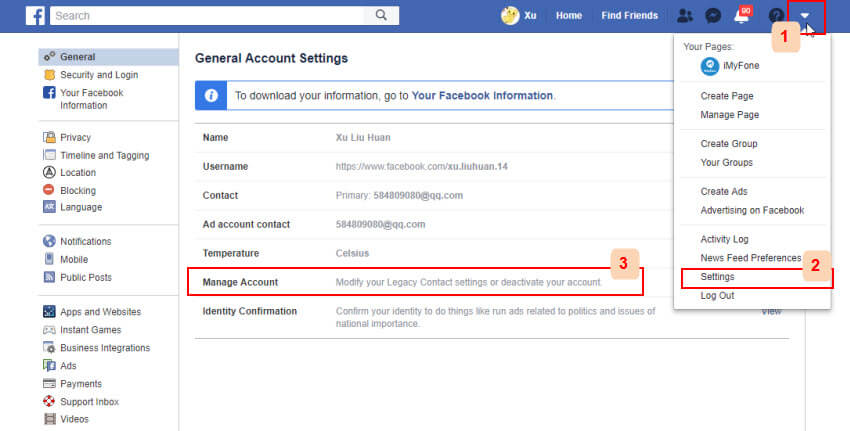Click the Notifications globe icon
The height and width of the screenshot is (431, 850).
pos(49,241)
